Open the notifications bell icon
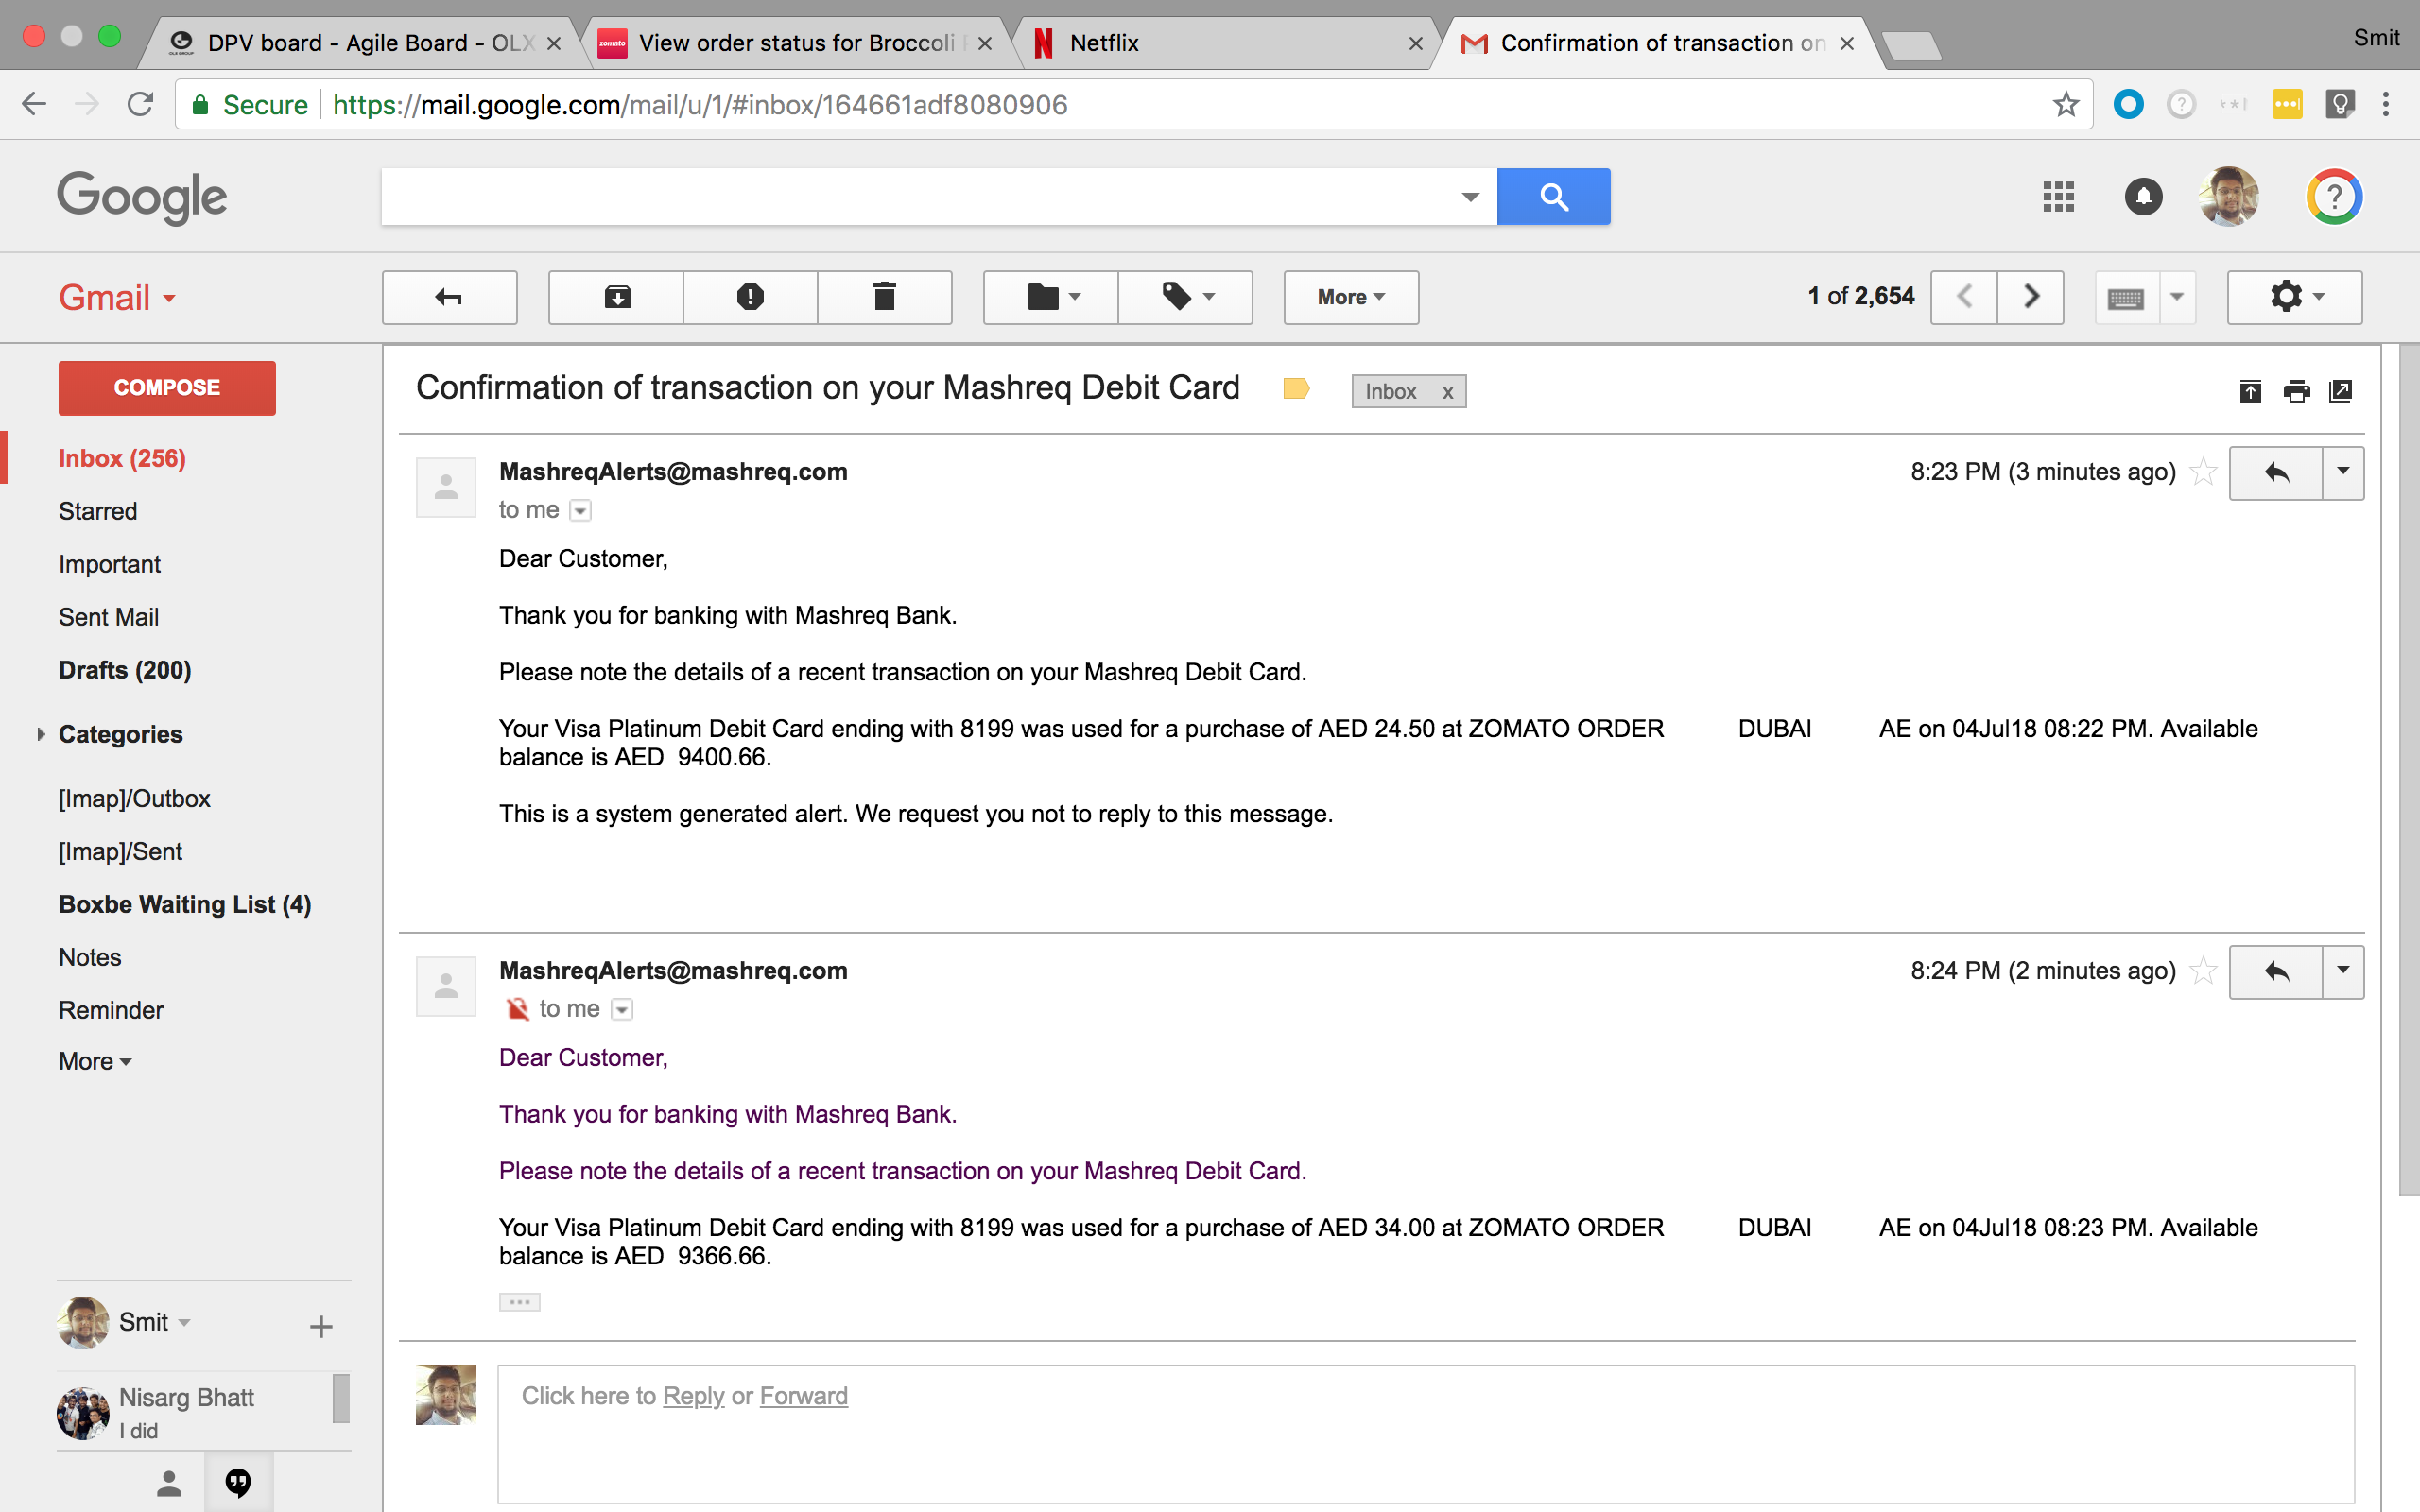Viewport: 2420px width, 1512px height. (2143, 196)
